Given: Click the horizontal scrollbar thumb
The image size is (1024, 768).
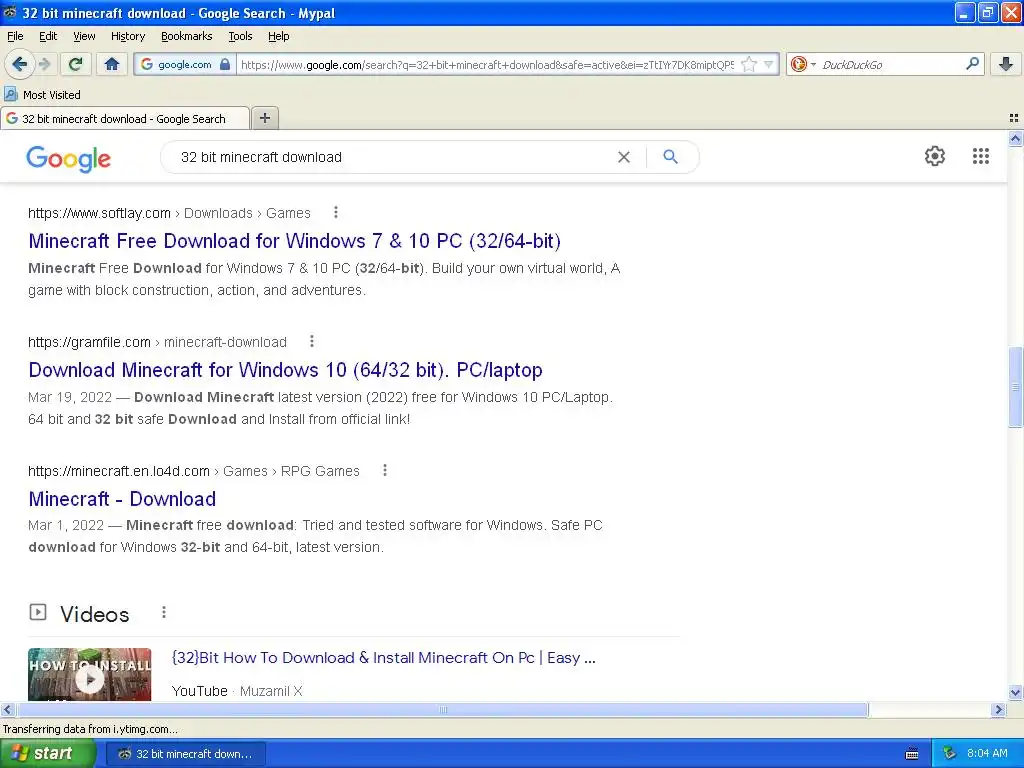Looking at the screenshot, I should pos(442,709).
